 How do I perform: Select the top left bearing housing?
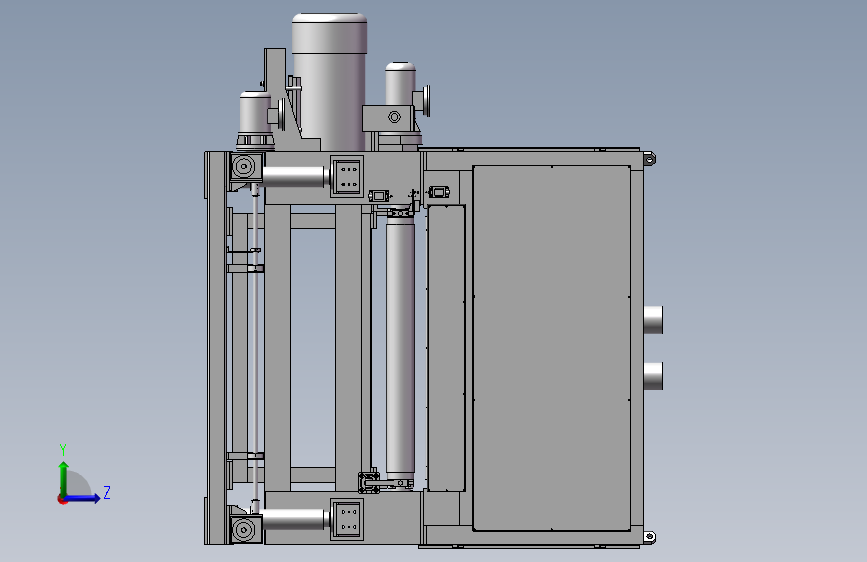coord(245,166)
